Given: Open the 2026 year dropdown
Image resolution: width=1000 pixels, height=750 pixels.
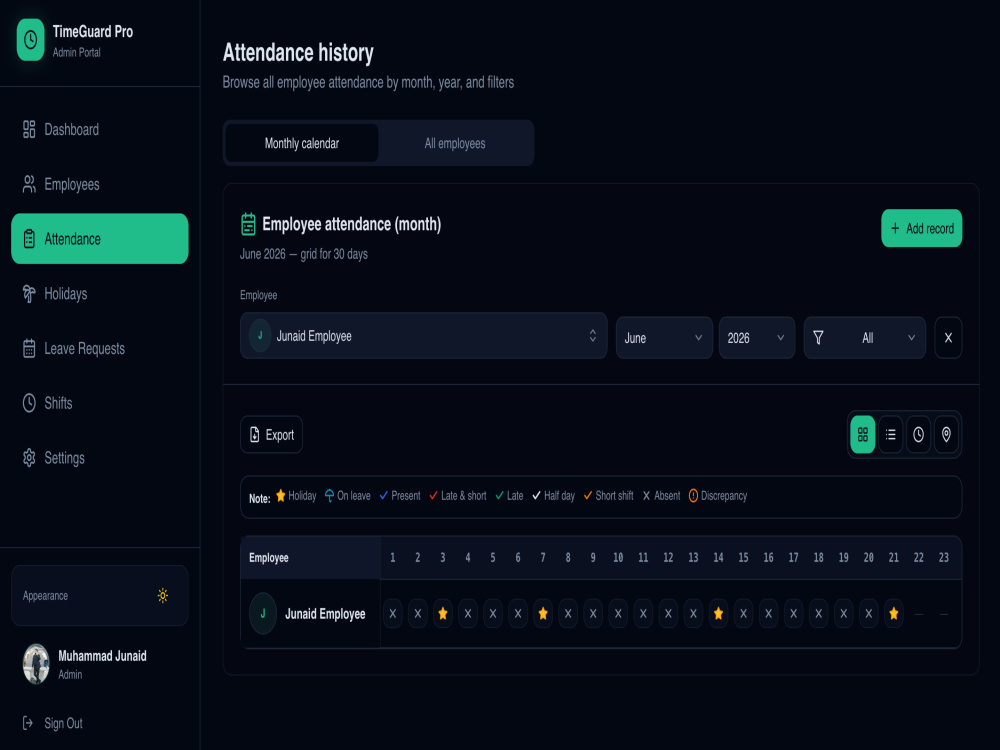Looking at the screenshot, I should click(x=756, y=337).
